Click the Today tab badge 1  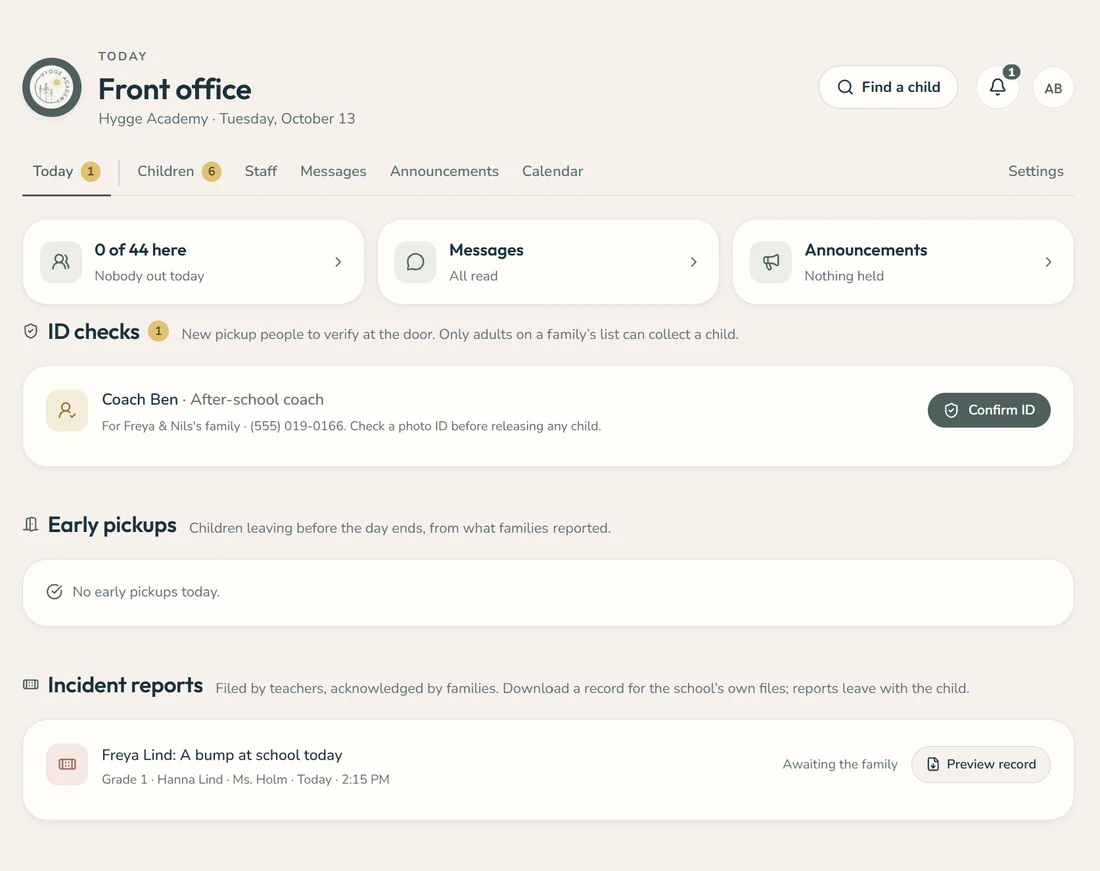point(90,171)
